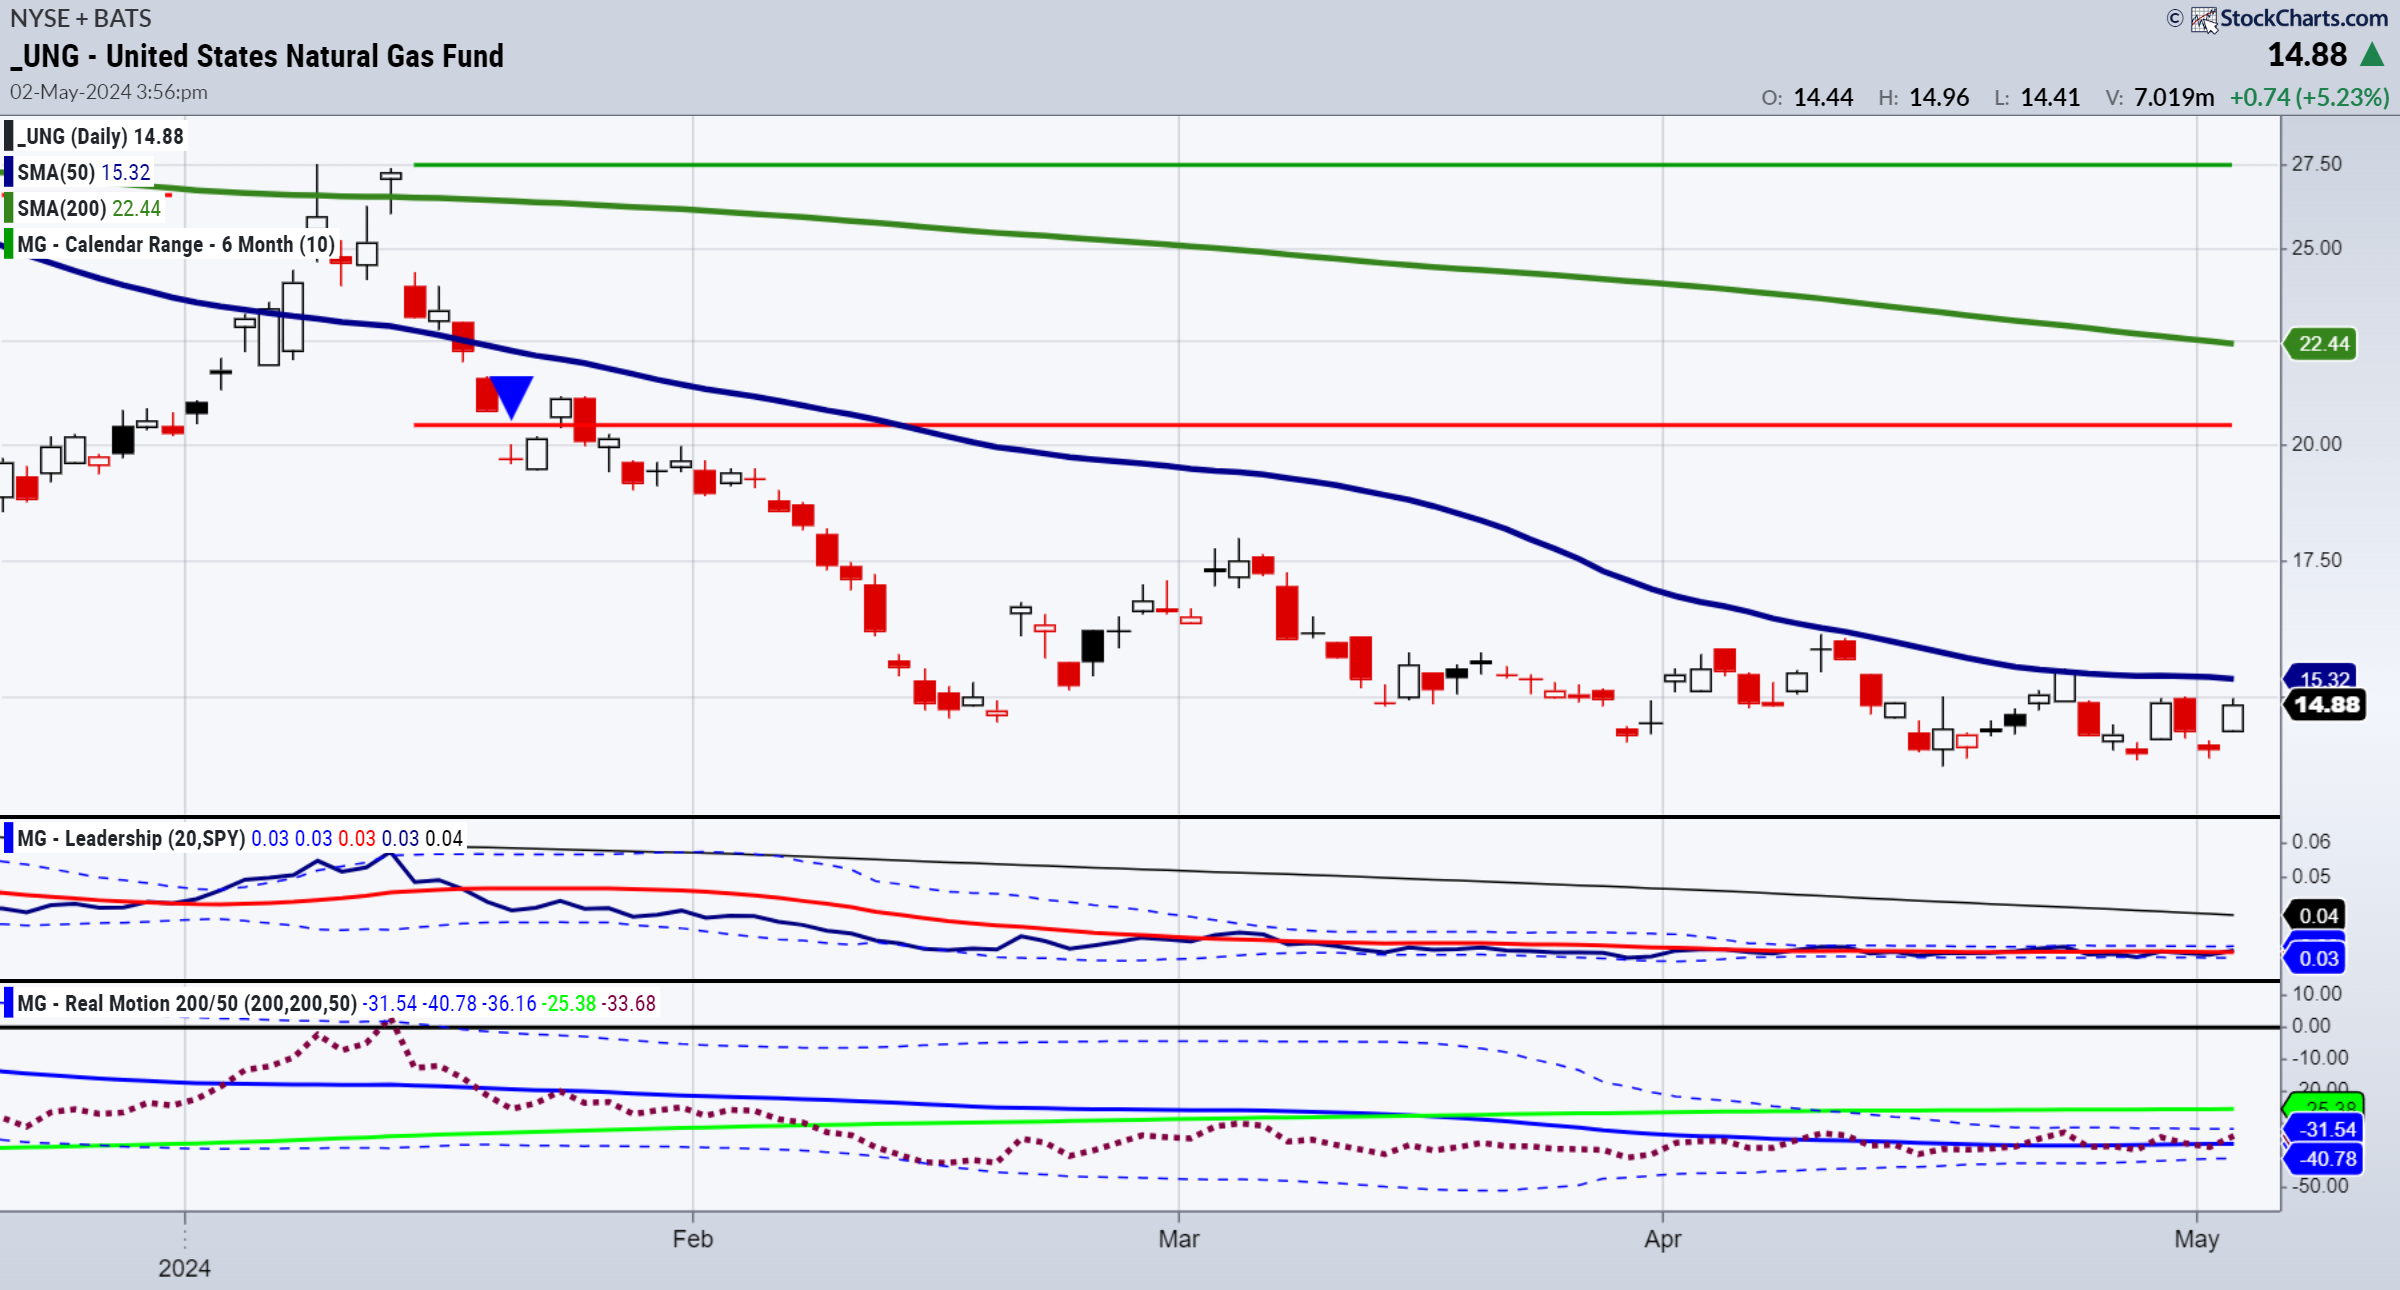Click the 17.50 price axis label
This screenshot has height=1290, width=2400.
(x=2317, y=560)
